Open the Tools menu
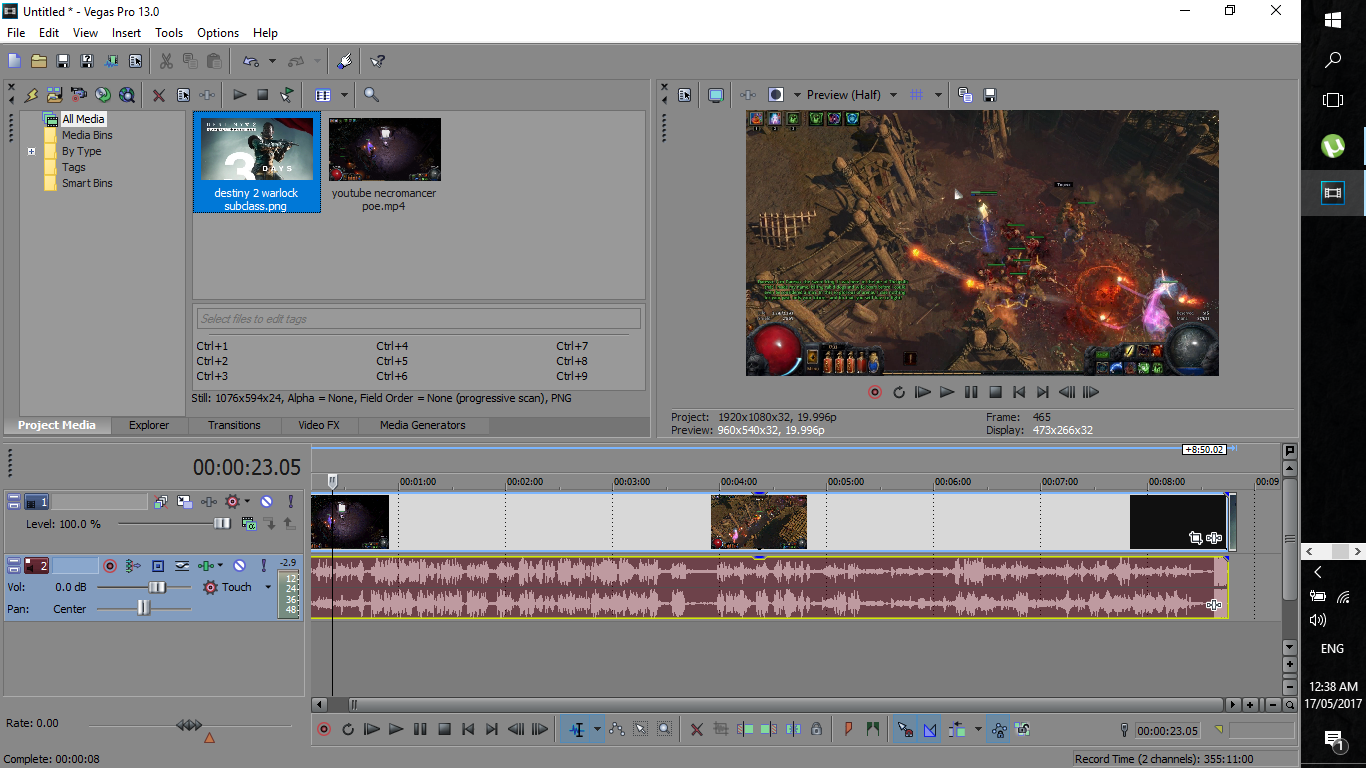Screen dimensions: 1366x768 click(x=169, y=33)
